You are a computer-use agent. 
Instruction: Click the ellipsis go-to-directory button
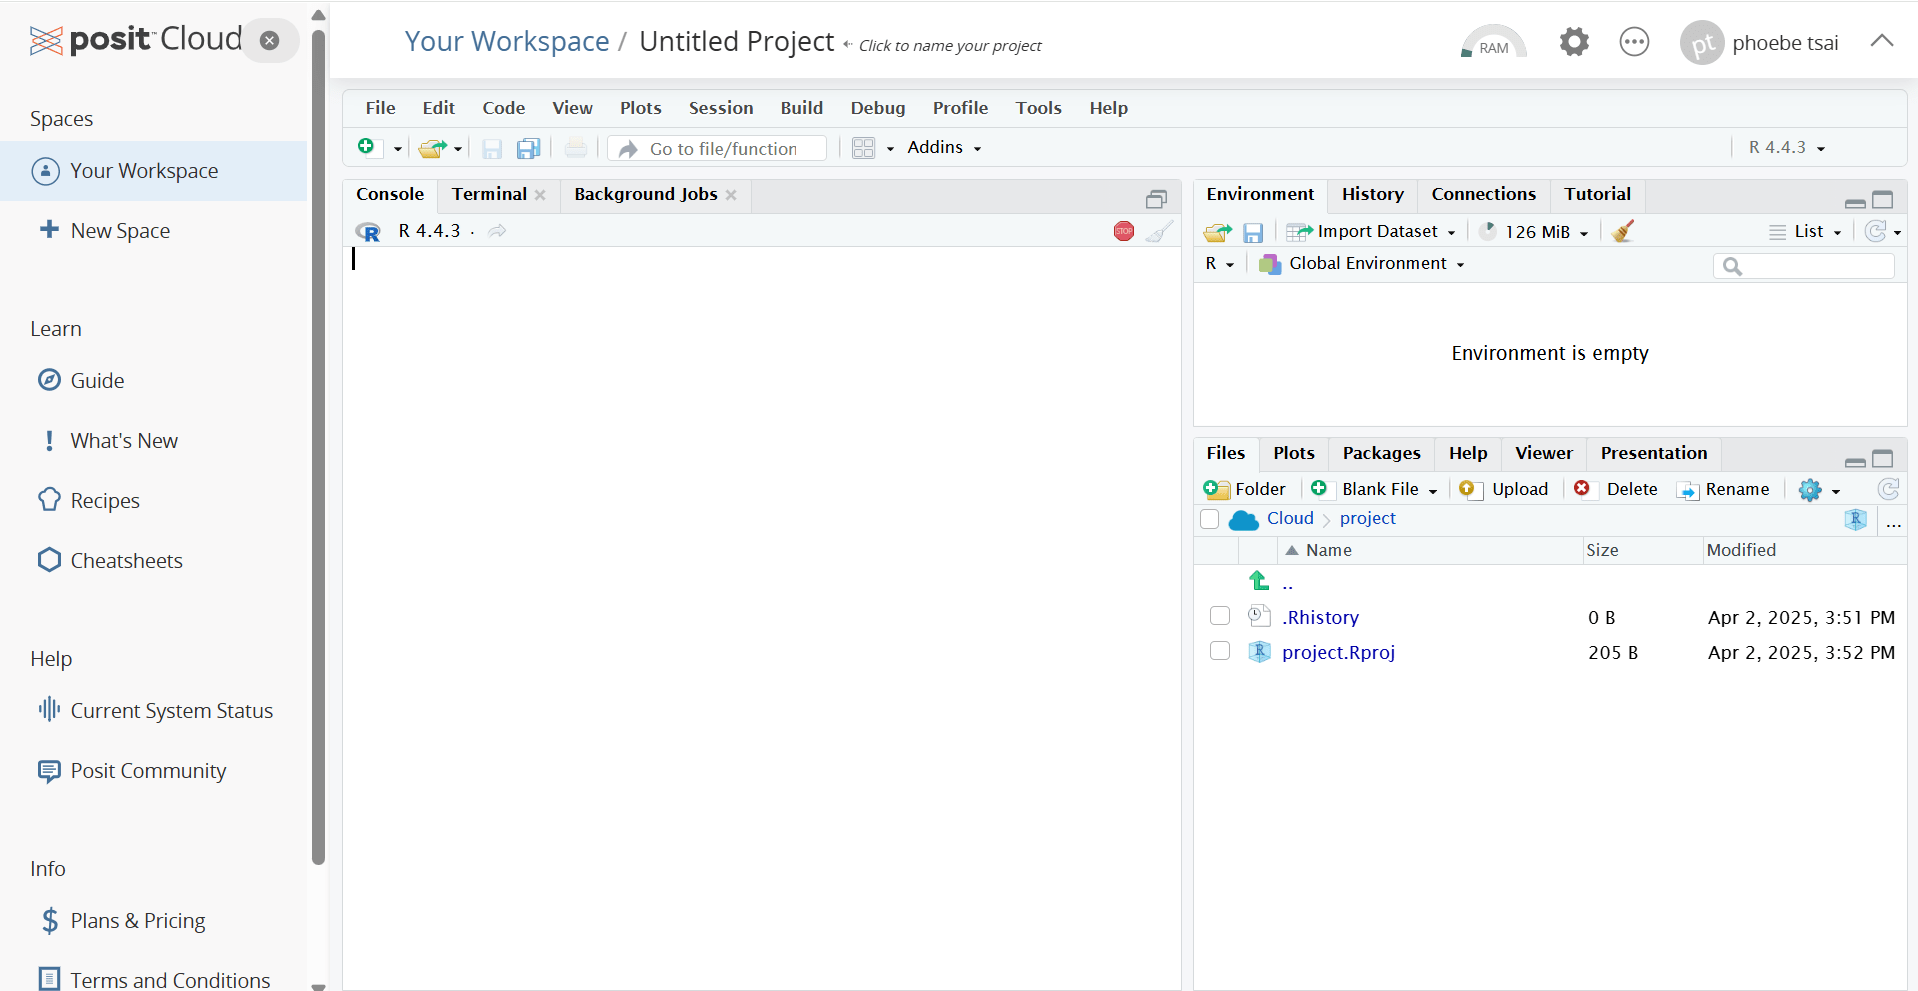1894,522
